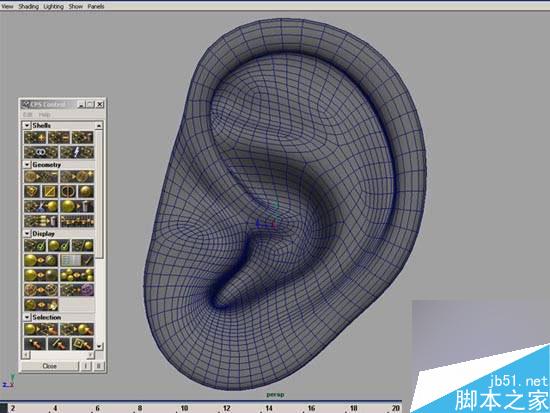This screenshot has width=550, height=413.
Task: Click the Shells icon with equals sign
Action: pos(59,137)
